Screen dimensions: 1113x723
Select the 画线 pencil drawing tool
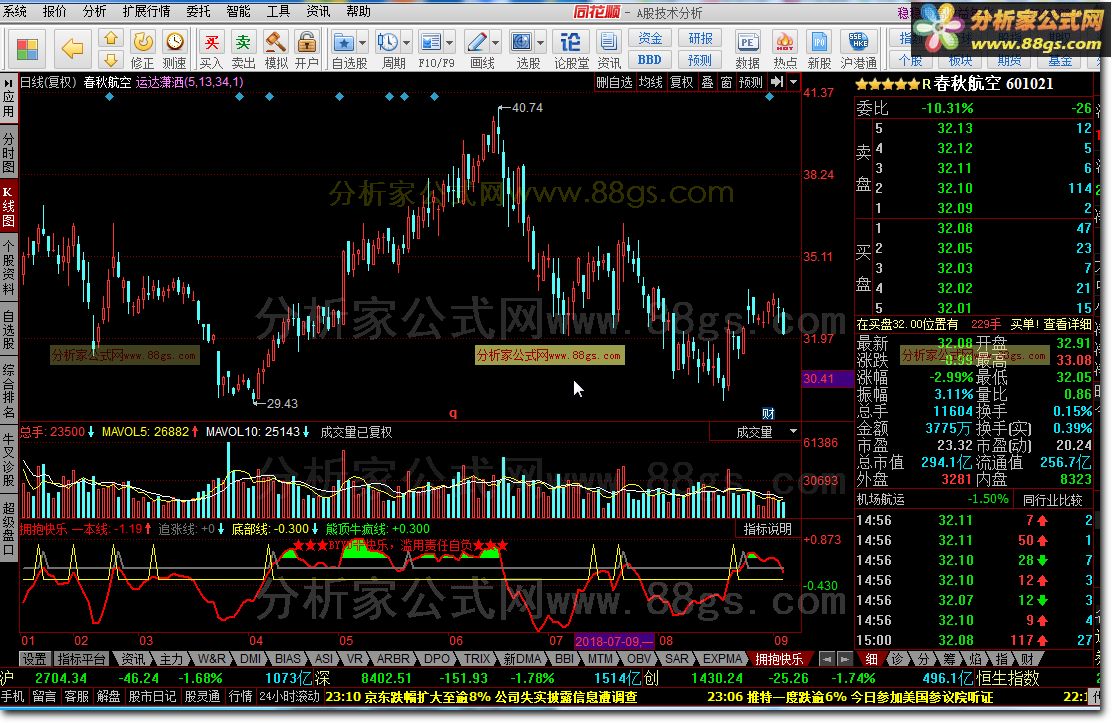point(476,42)
